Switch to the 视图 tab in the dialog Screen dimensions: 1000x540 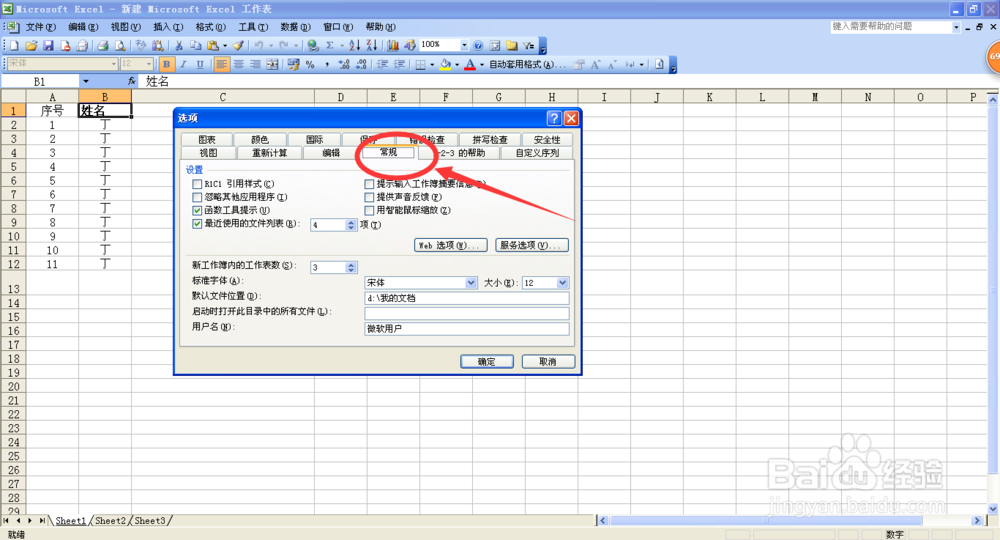(208, 153)
